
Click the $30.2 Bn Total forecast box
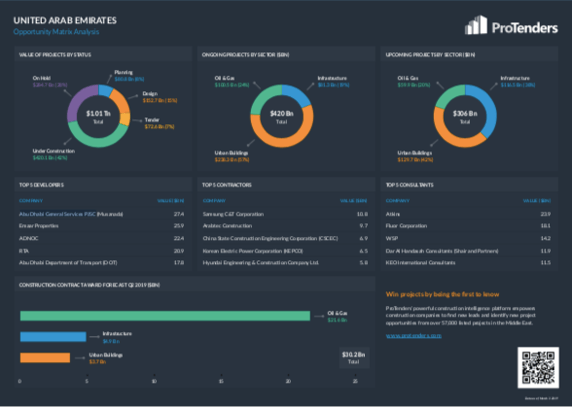click(x=353, y=357)
